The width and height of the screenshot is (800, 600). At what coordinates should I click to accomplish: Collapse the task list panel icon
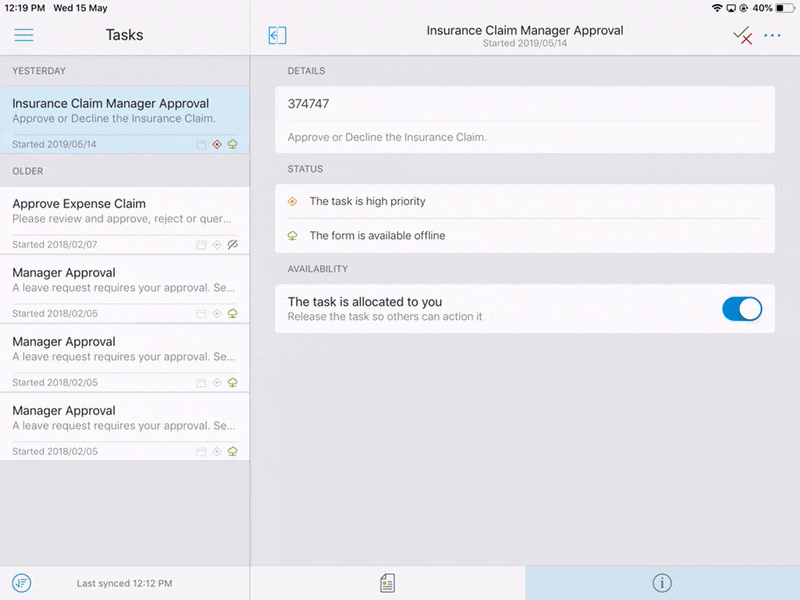point(277,35)
